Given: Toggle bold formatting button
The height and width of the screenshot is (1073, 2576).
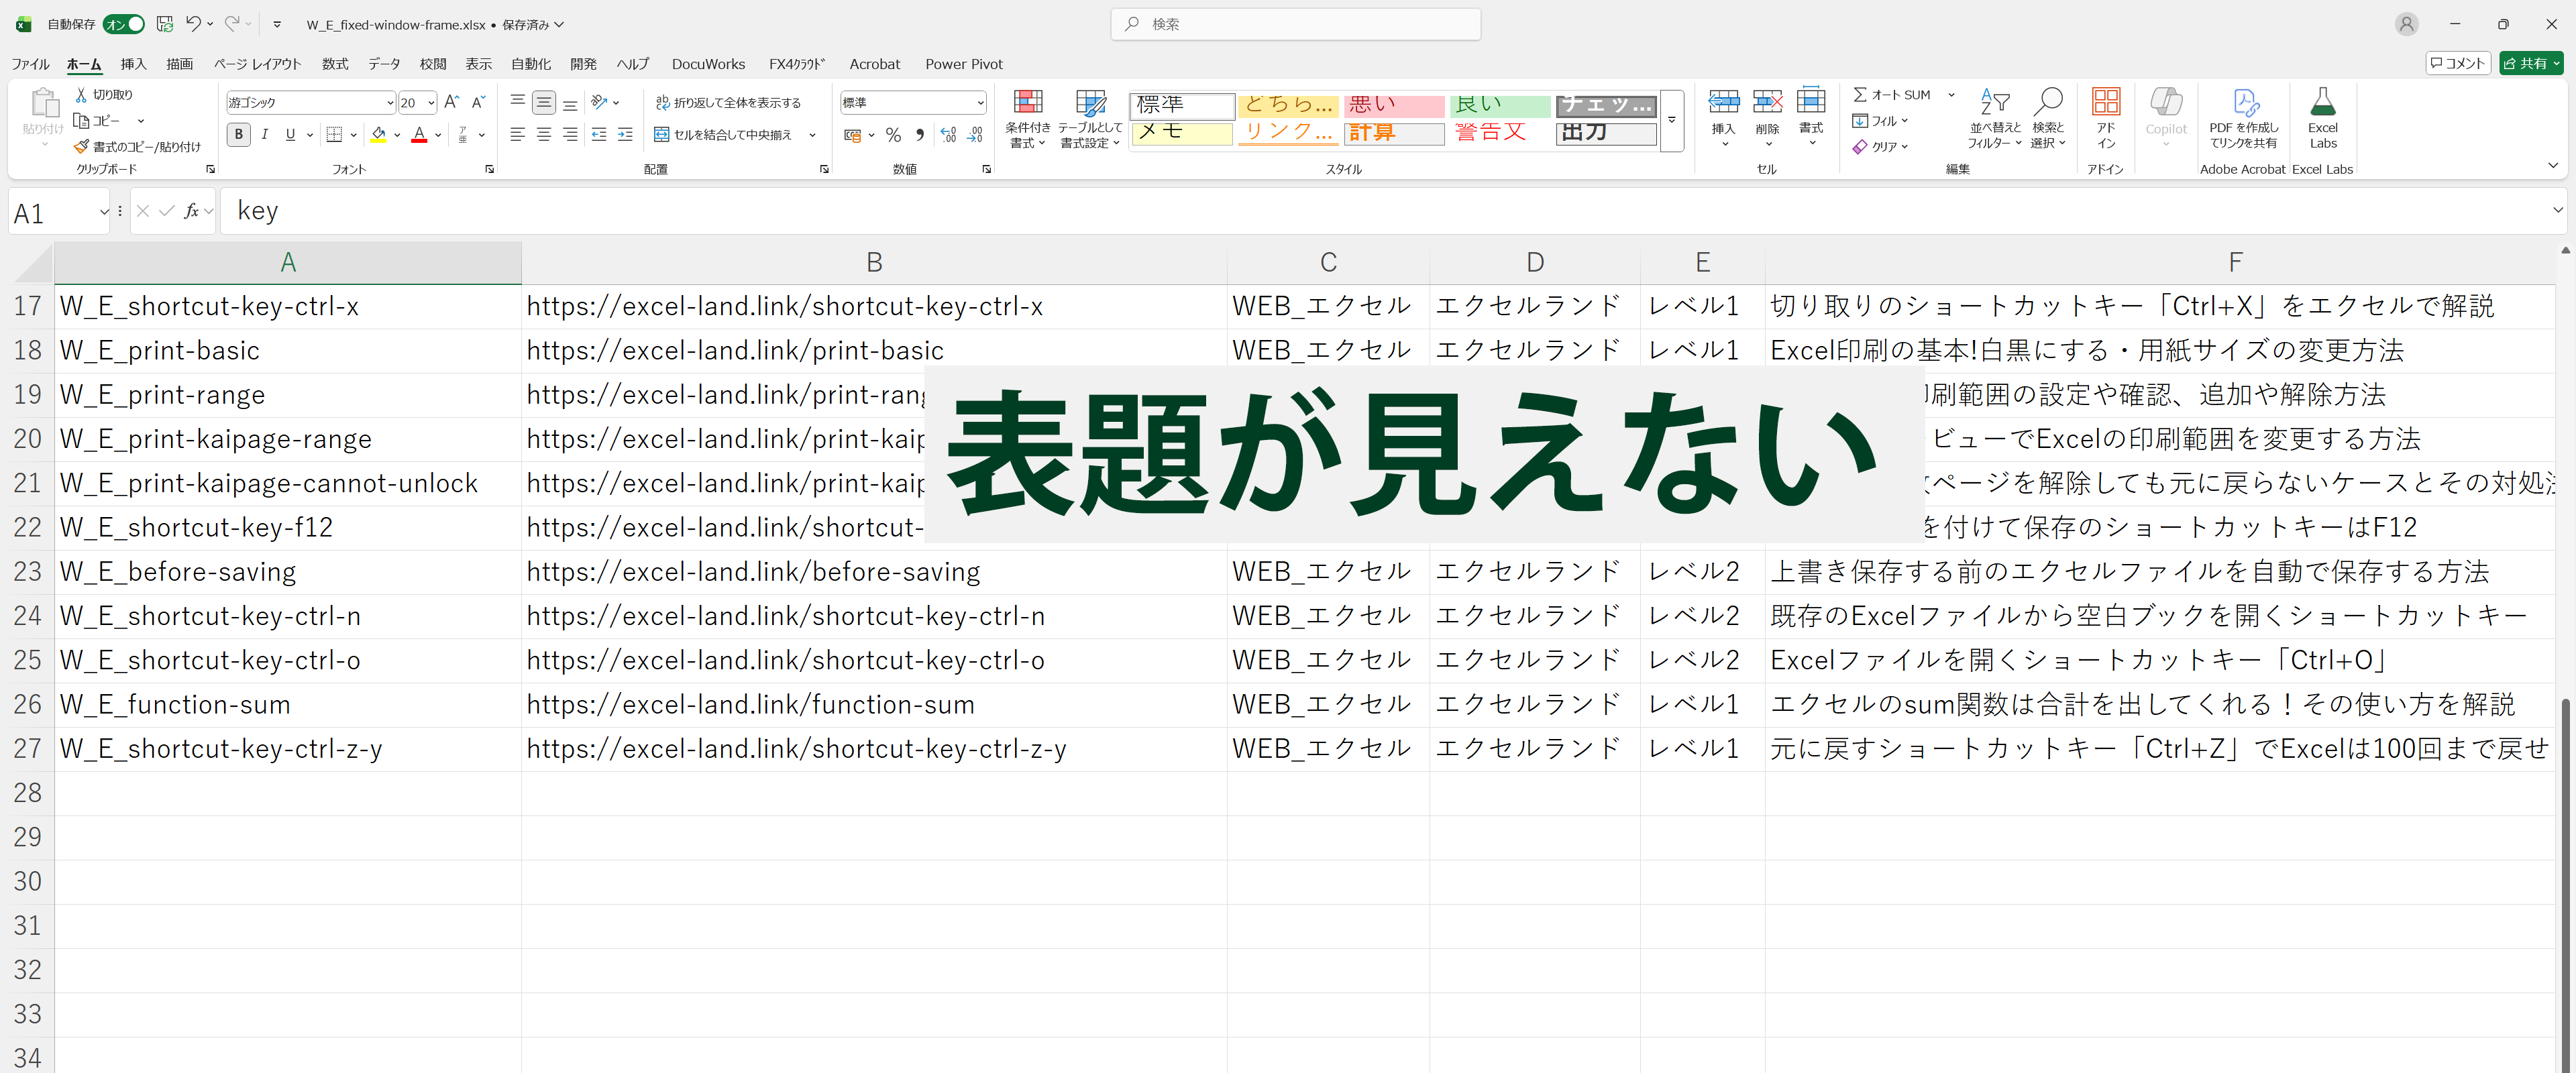Looking at the screenshot, I should [x=238, y=135].
